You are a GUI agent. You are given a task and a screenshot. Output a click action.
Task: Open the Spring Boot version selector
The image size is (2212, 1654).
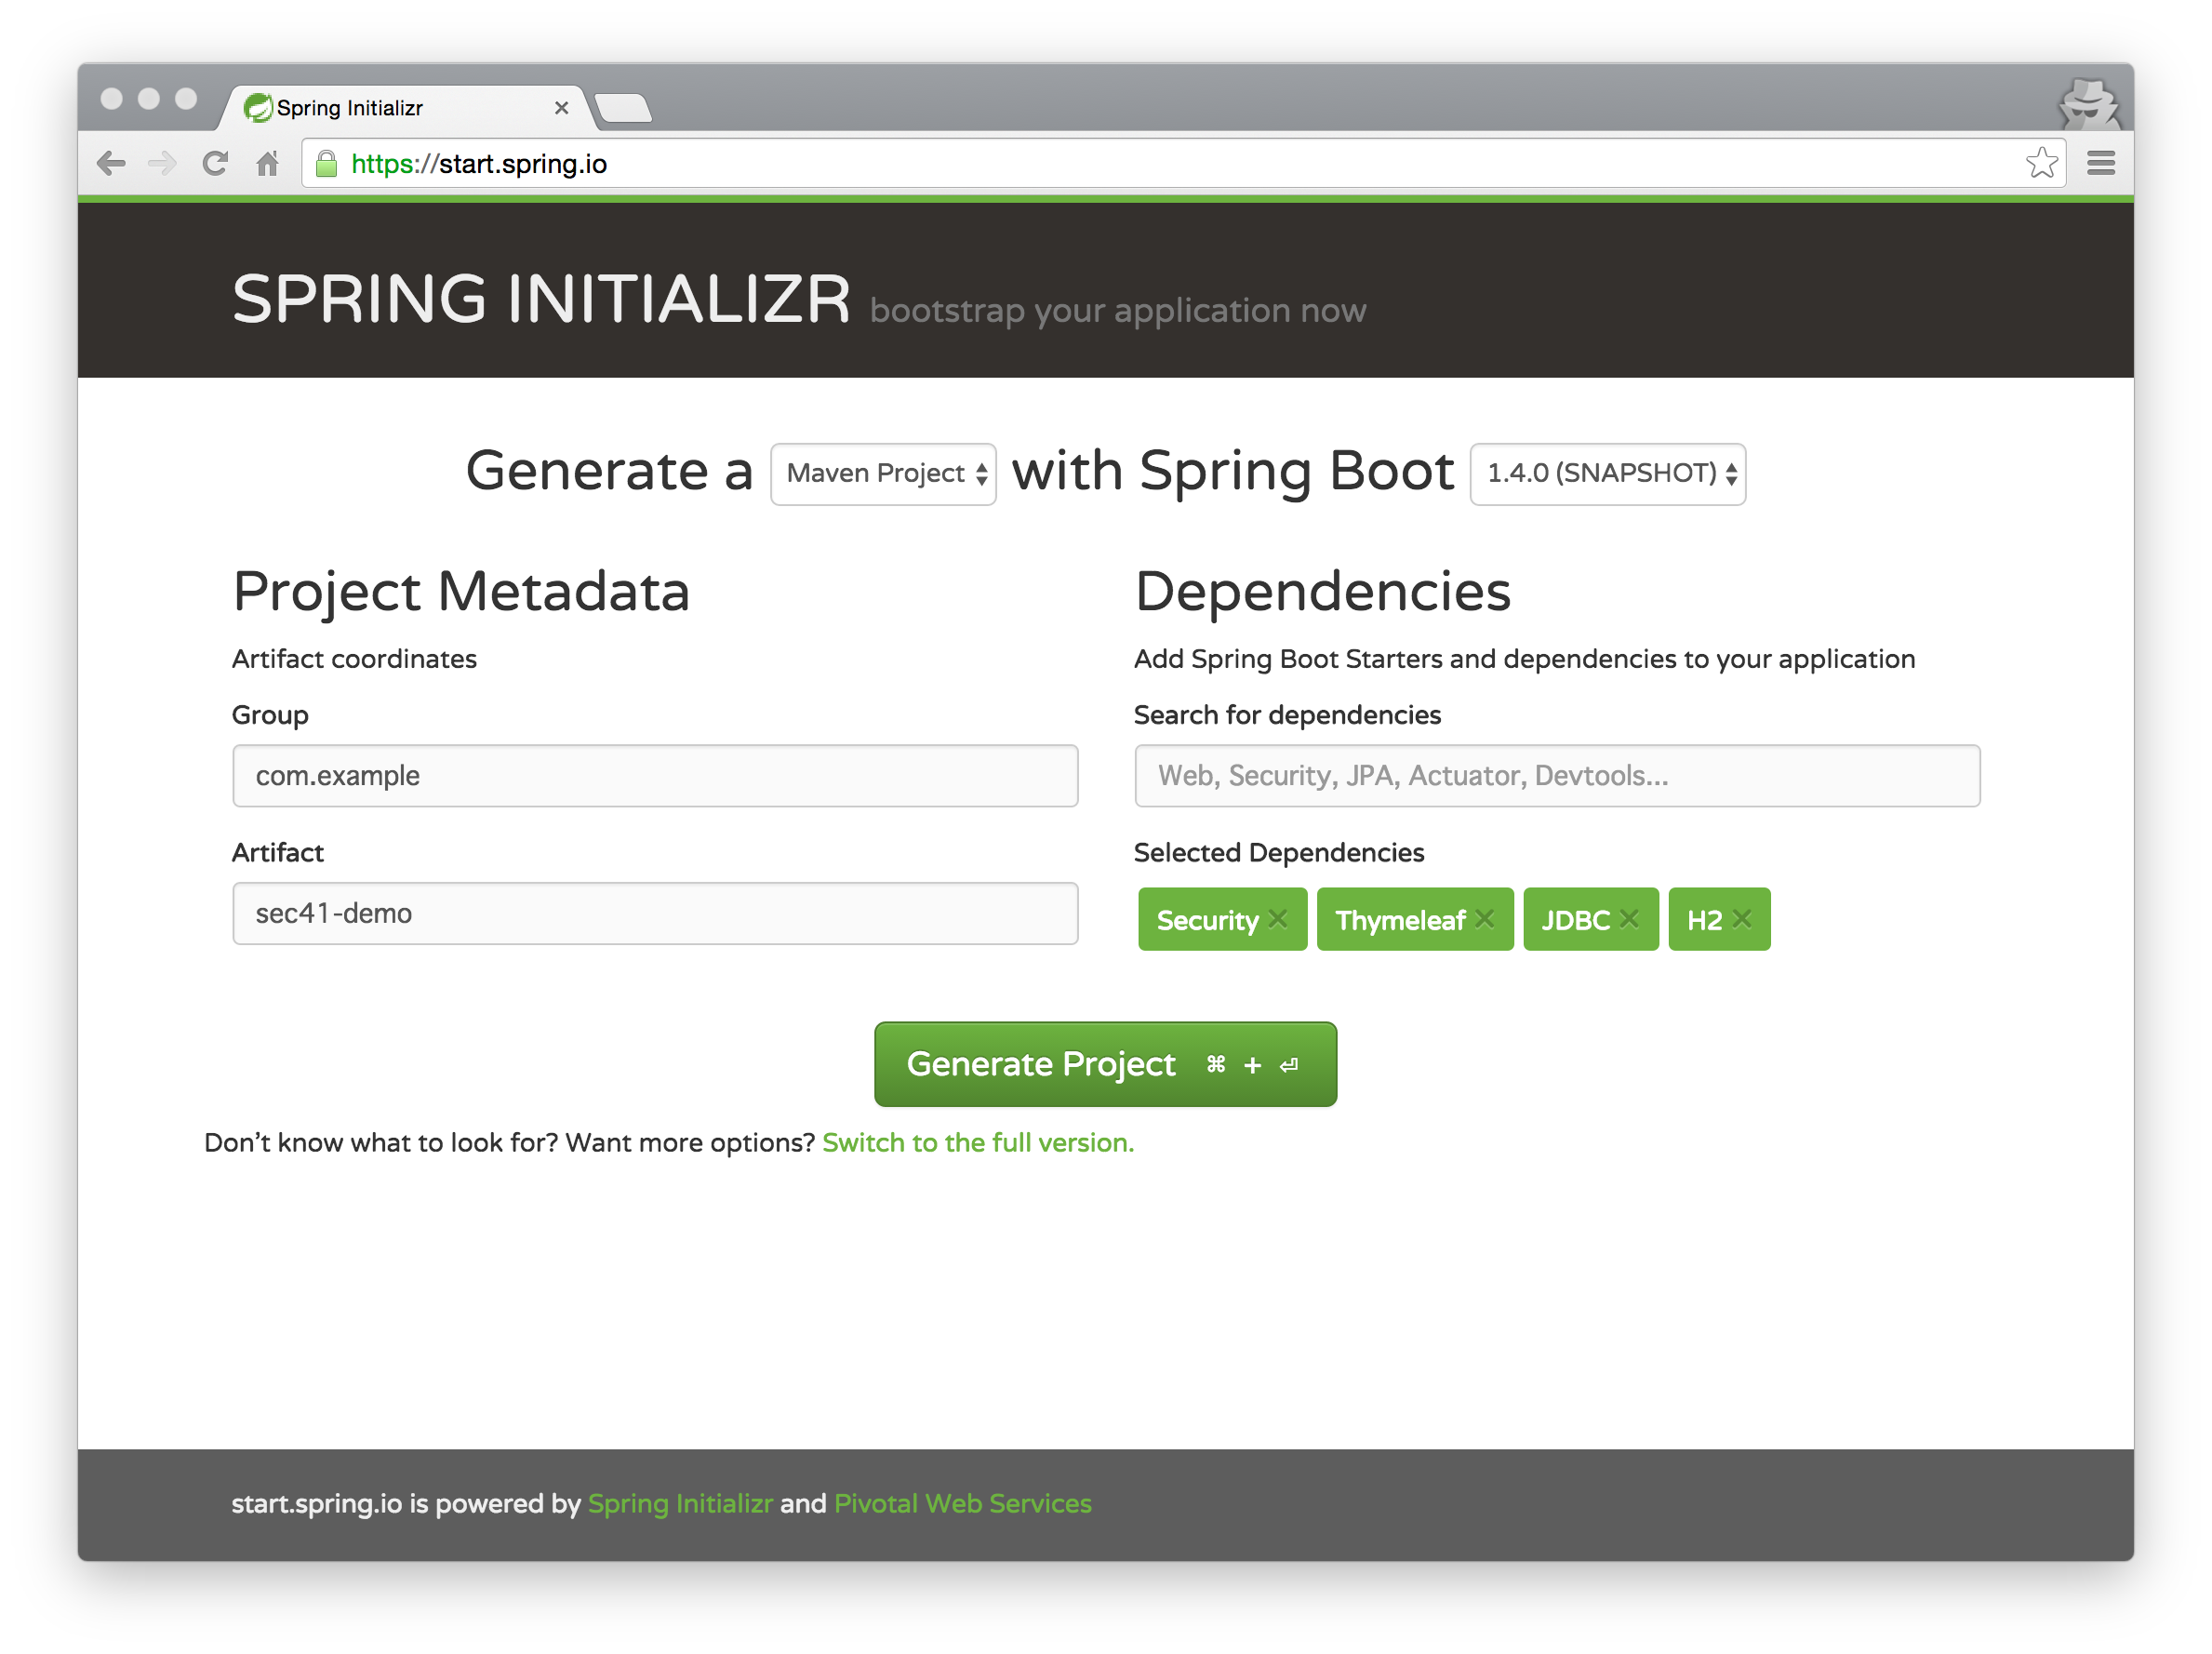point(1606,473)
